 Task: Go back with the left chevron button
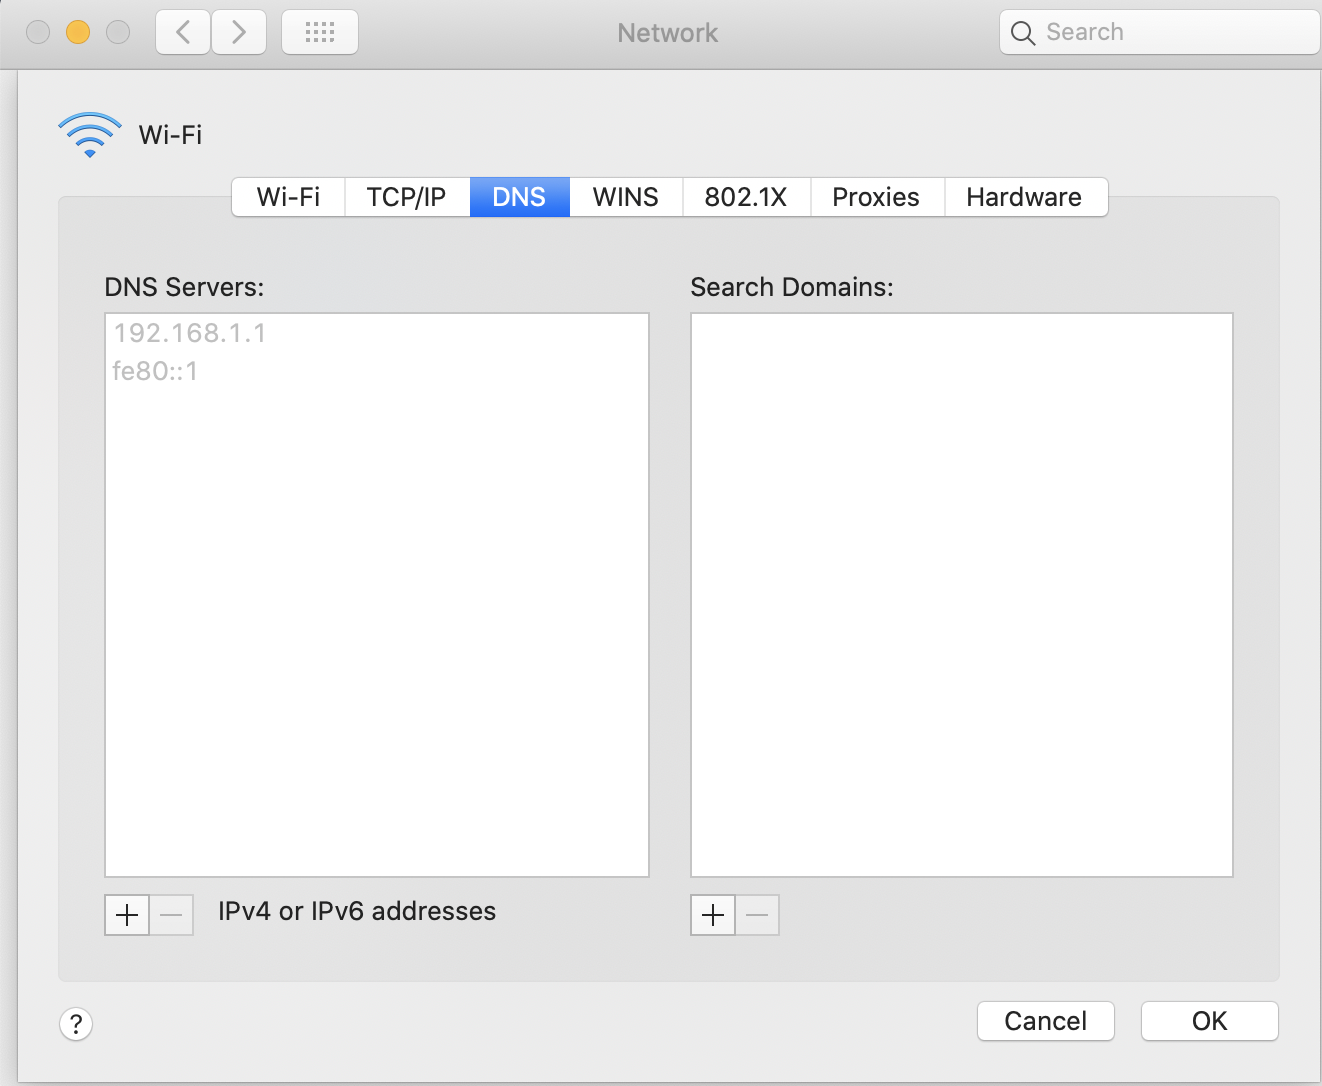point(183,33)
